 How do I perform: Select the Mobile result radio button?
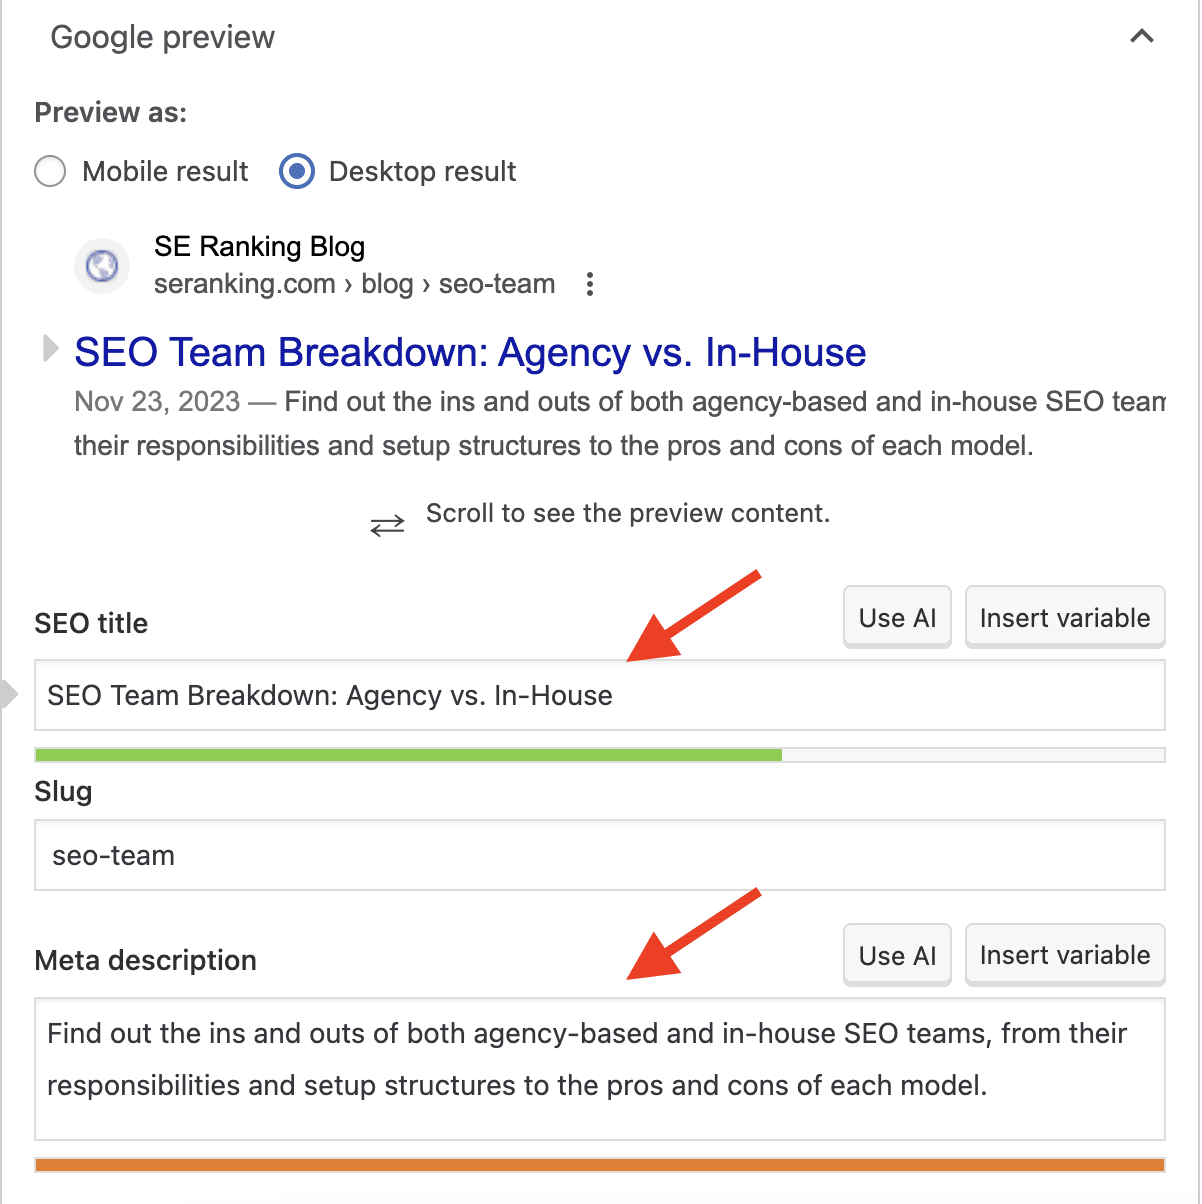[49, 171]
